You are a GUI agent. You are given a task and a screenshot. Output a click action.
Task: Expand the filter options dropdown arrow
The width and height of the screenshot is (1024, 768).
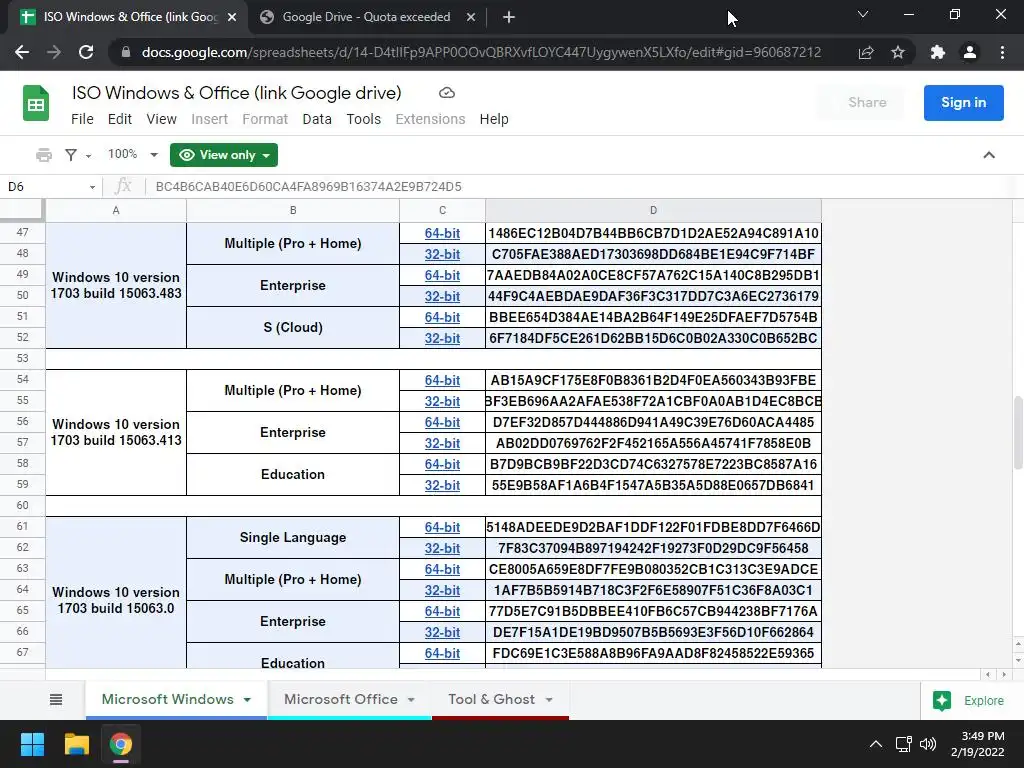pos(88,155)
